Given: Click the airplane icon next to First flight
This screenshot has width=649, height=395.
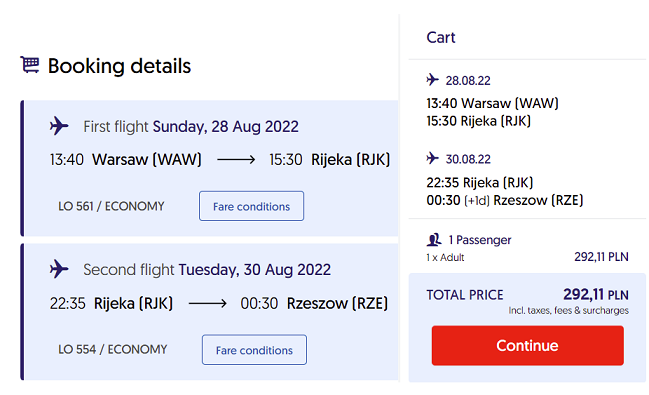Looking at the screenshot, I should (59, 126).
